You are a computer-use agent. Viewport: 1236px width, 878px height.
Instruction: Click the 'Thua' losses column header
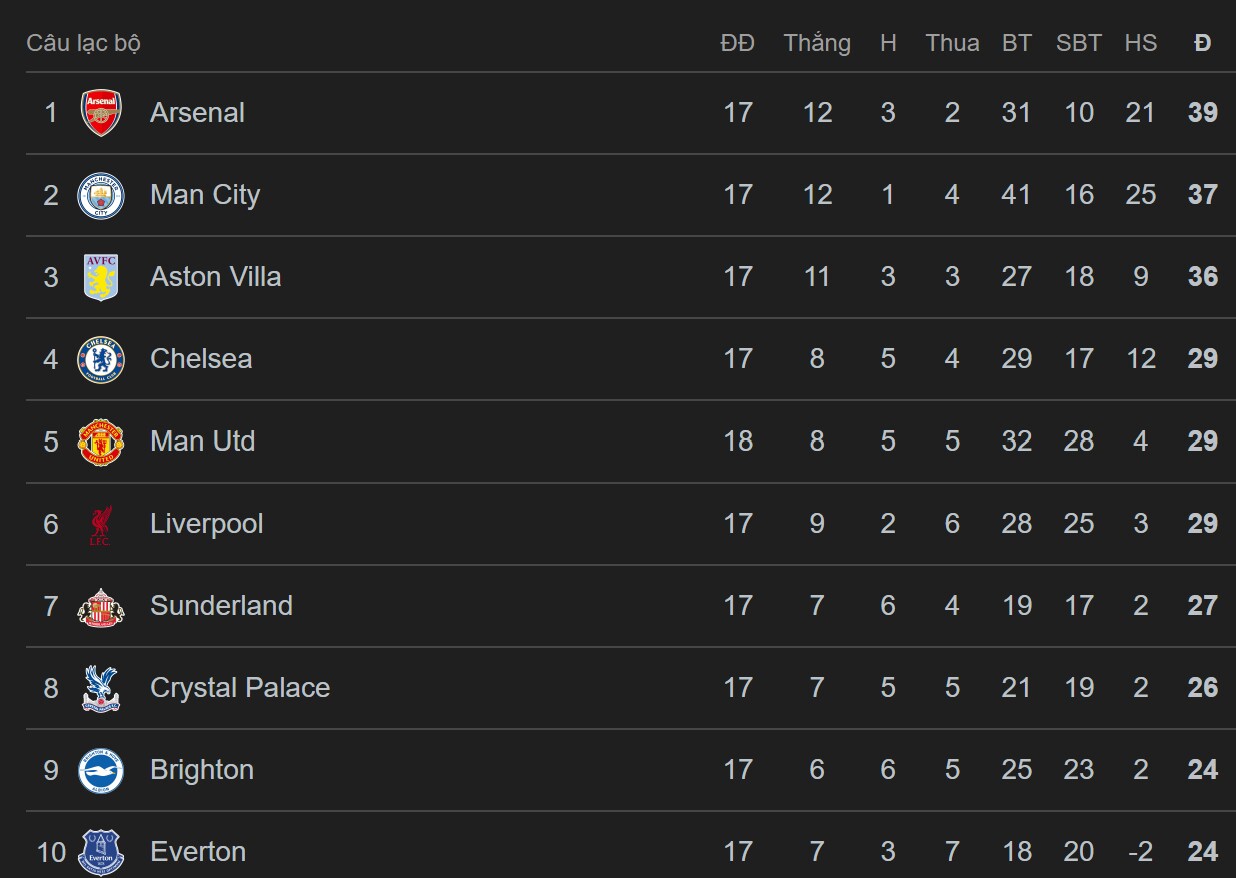click(x=952, y=43)
